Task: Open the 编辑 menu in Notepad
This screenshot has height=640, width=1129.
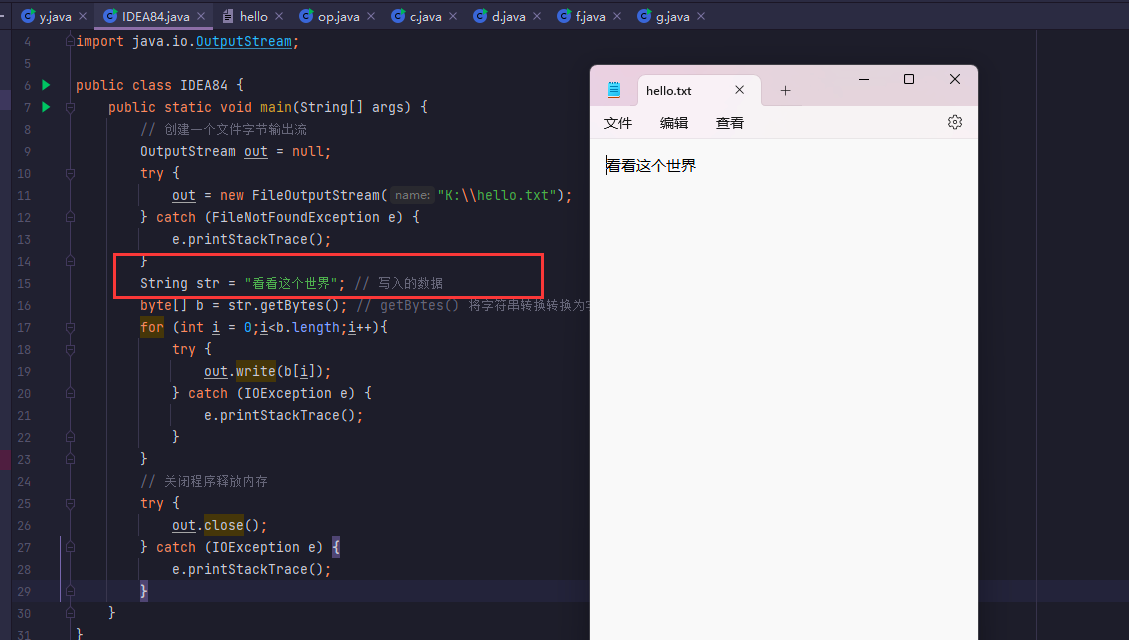Action: 674,123
